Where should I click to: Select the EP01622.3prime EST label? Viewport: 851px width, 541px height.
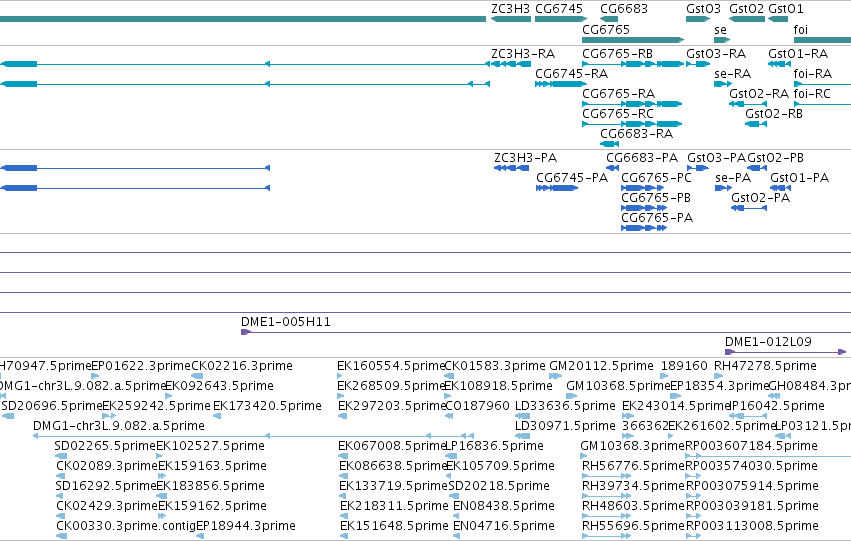click(x=141, y=366)
